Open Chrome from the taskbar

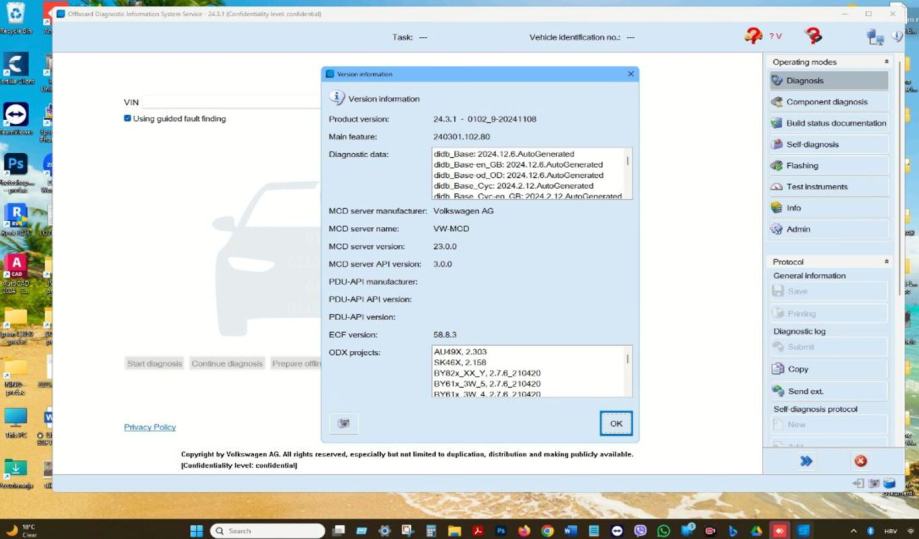click(547, 531)
